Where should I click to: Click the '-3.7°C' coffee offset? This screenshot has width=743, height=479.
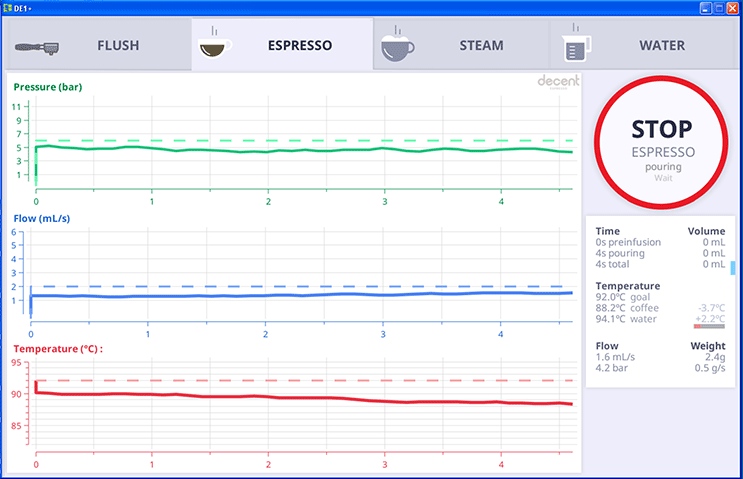pyautogui.click(x=711, y=308)
